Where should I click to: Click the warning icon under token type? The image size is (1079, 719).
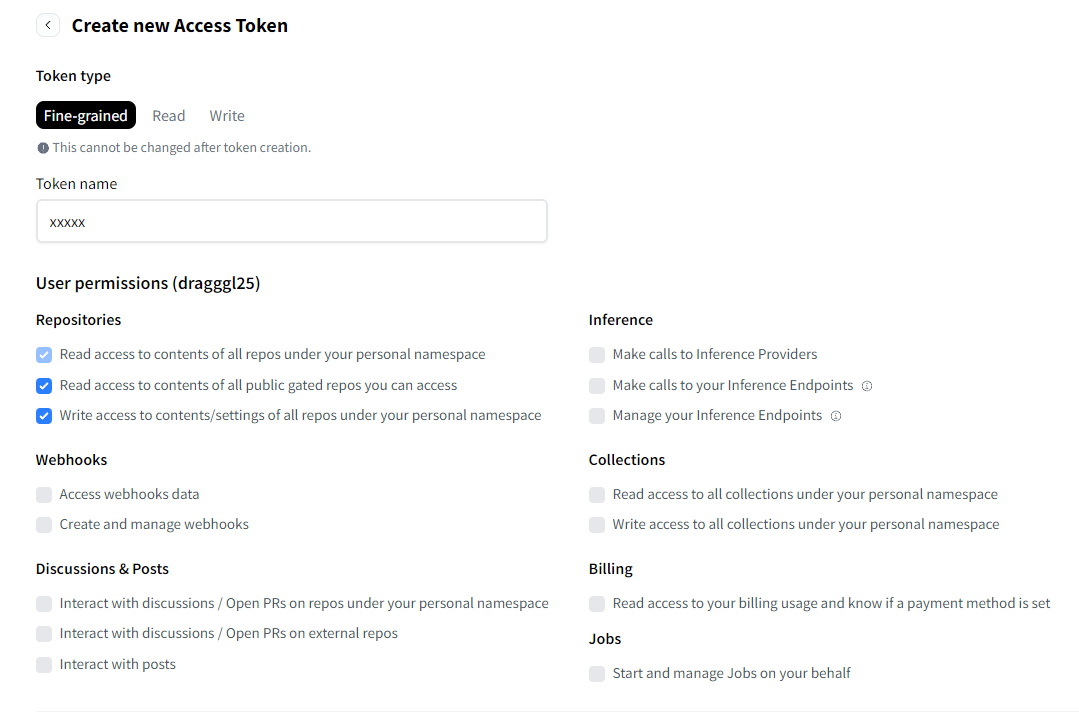click(43, 148)
